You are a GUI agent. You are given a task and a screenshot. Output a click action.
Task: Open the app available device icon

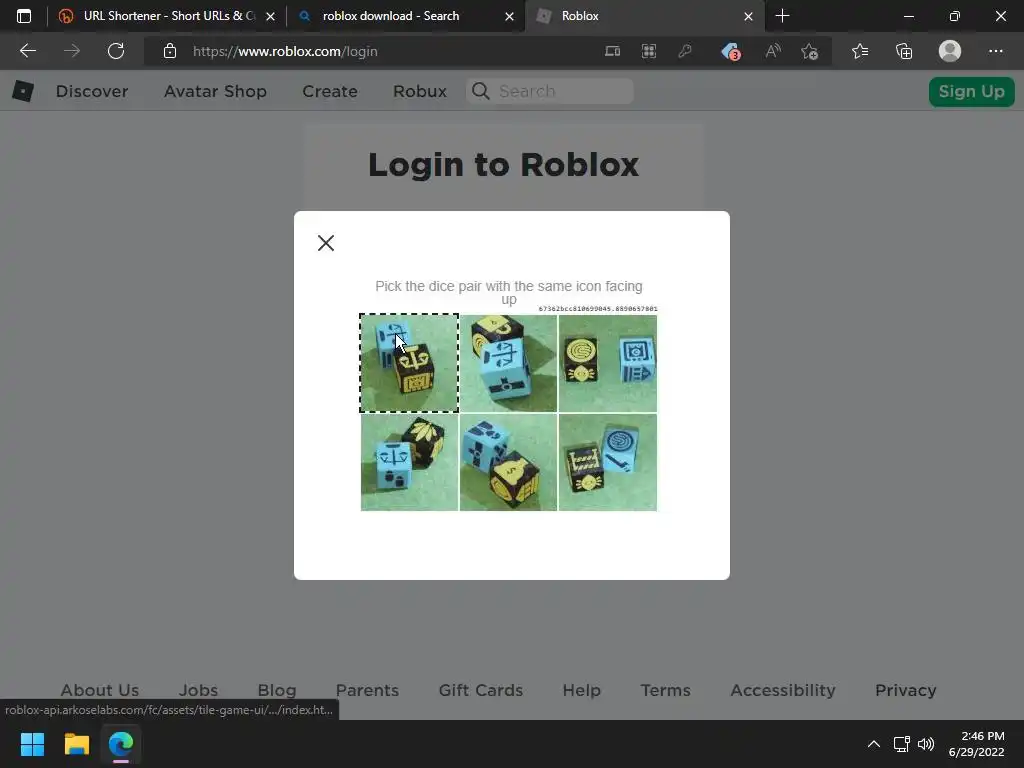click(x=612, y=51)
